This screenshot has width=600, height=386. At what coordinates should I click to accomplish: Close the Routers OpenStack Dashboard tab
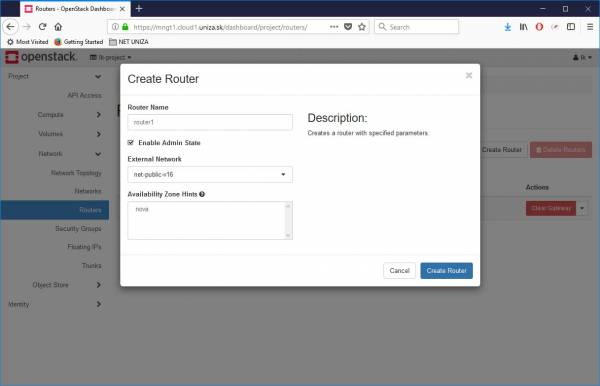point(122,8)
